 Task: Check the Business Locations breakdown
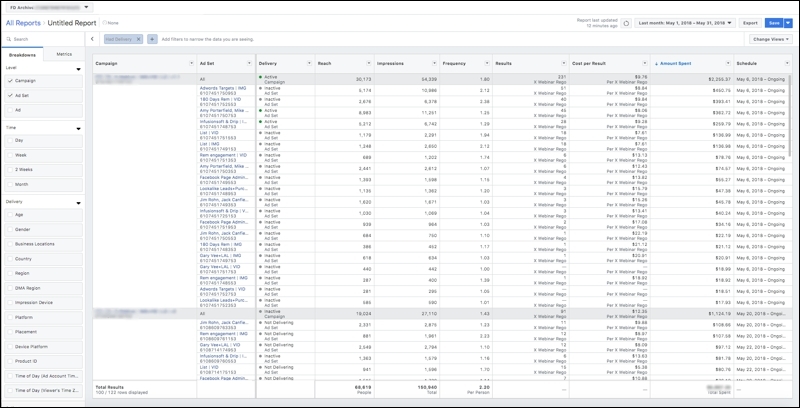tap(10, 244)
